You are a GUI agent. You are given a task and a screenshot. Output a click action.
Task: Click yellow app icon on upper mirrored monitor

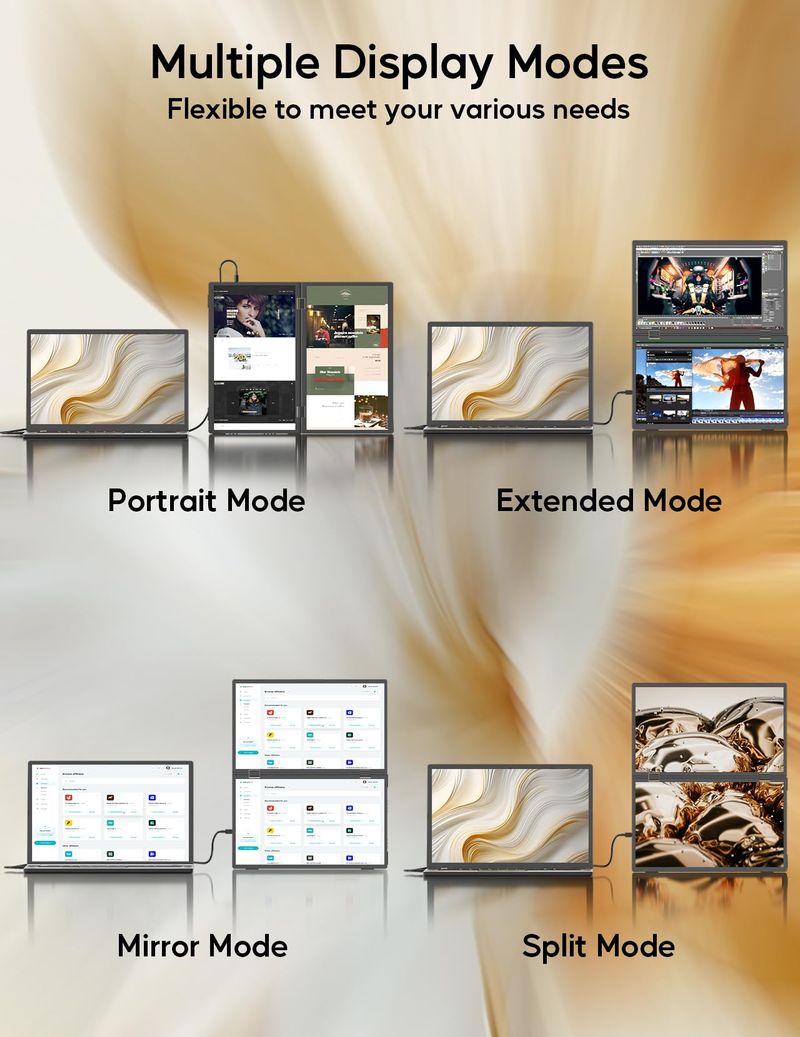point(269,736)
